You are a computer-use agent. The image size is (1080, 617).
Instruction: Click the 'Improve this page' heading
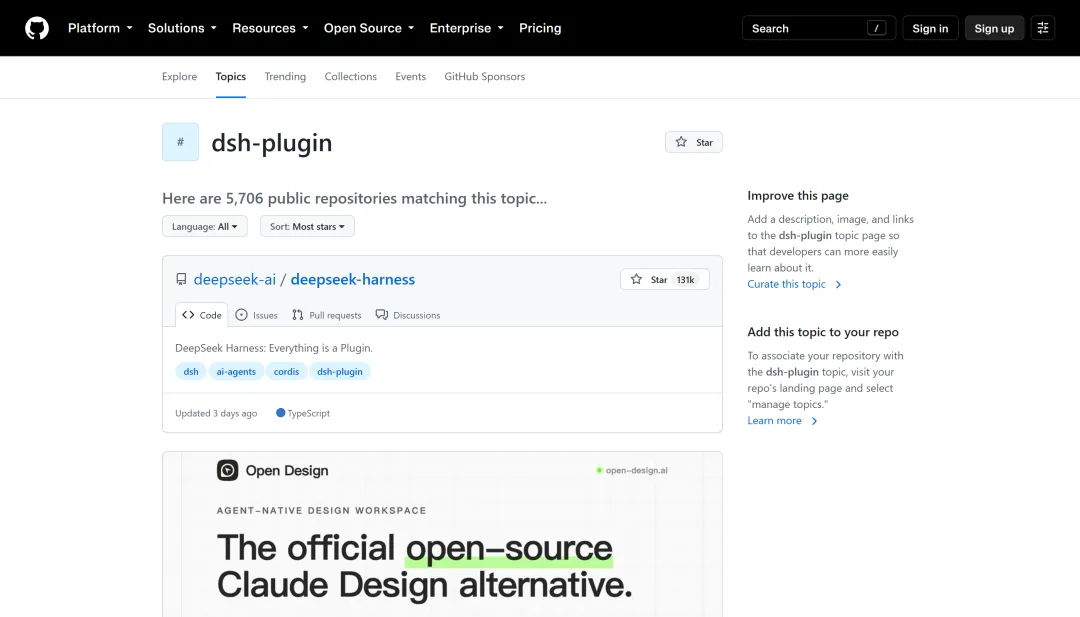[798, 196]
